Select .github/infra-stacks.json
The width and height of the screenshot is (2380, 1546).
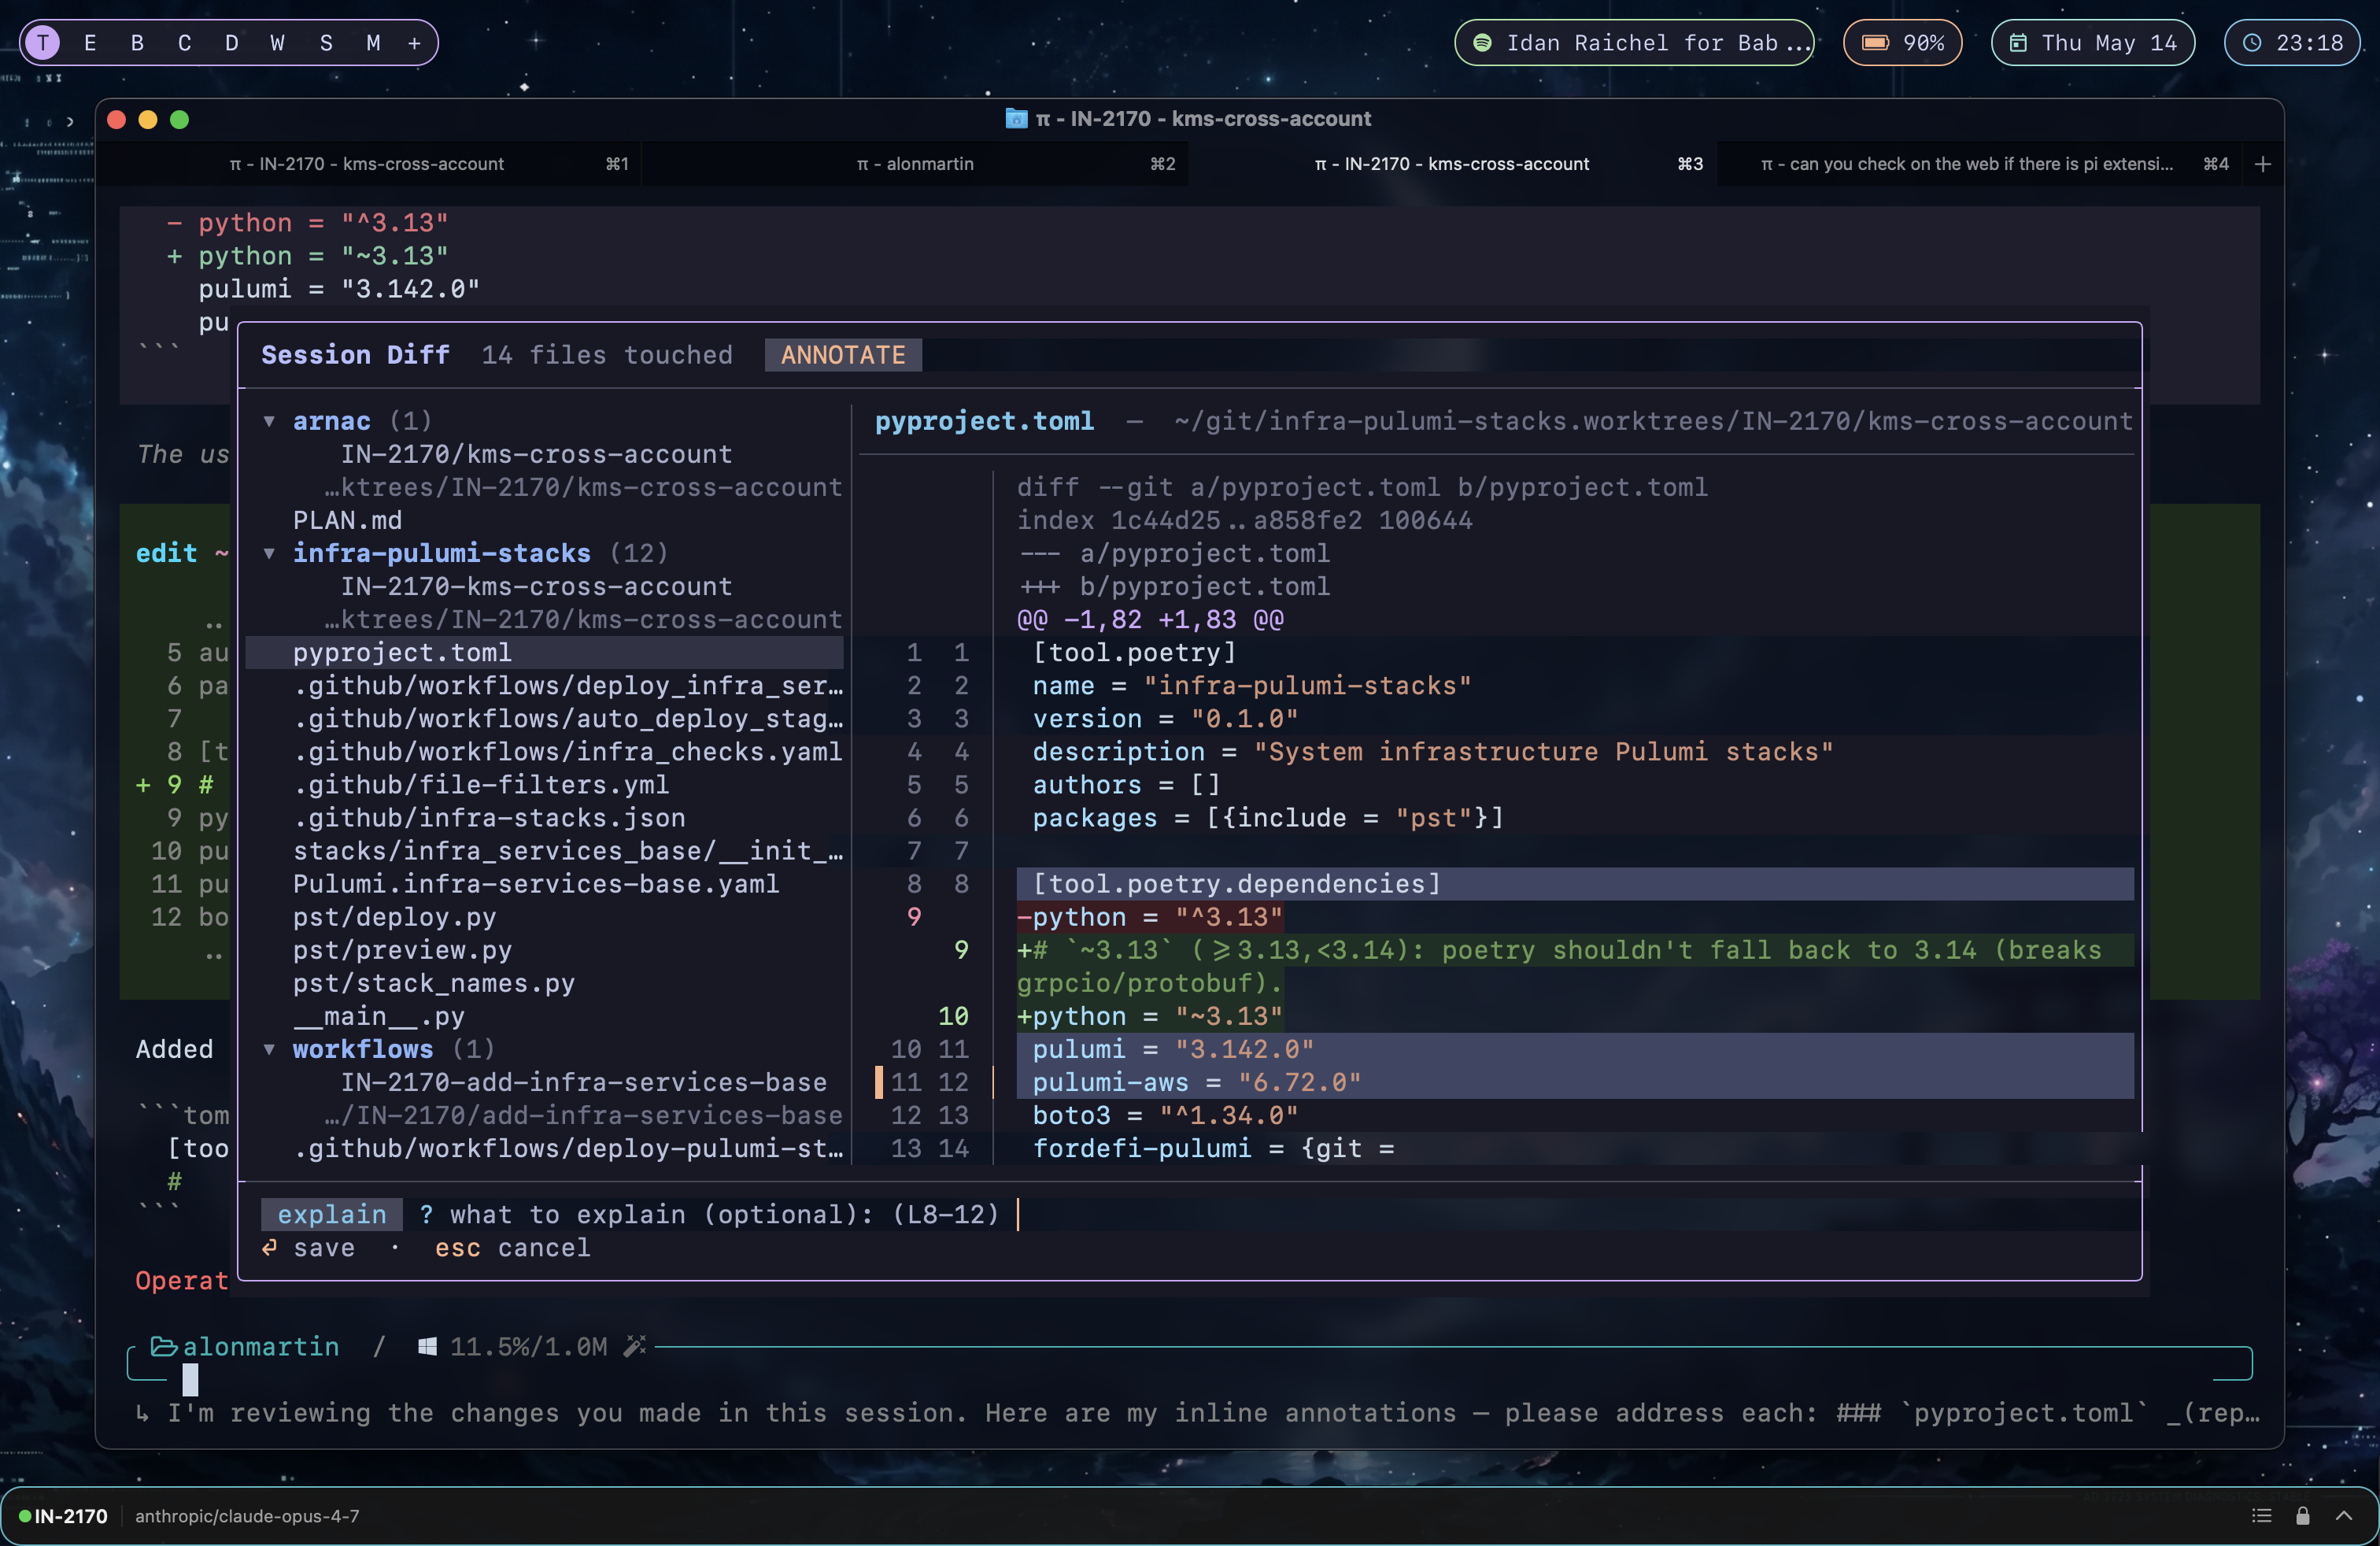[x=489, y=818]
